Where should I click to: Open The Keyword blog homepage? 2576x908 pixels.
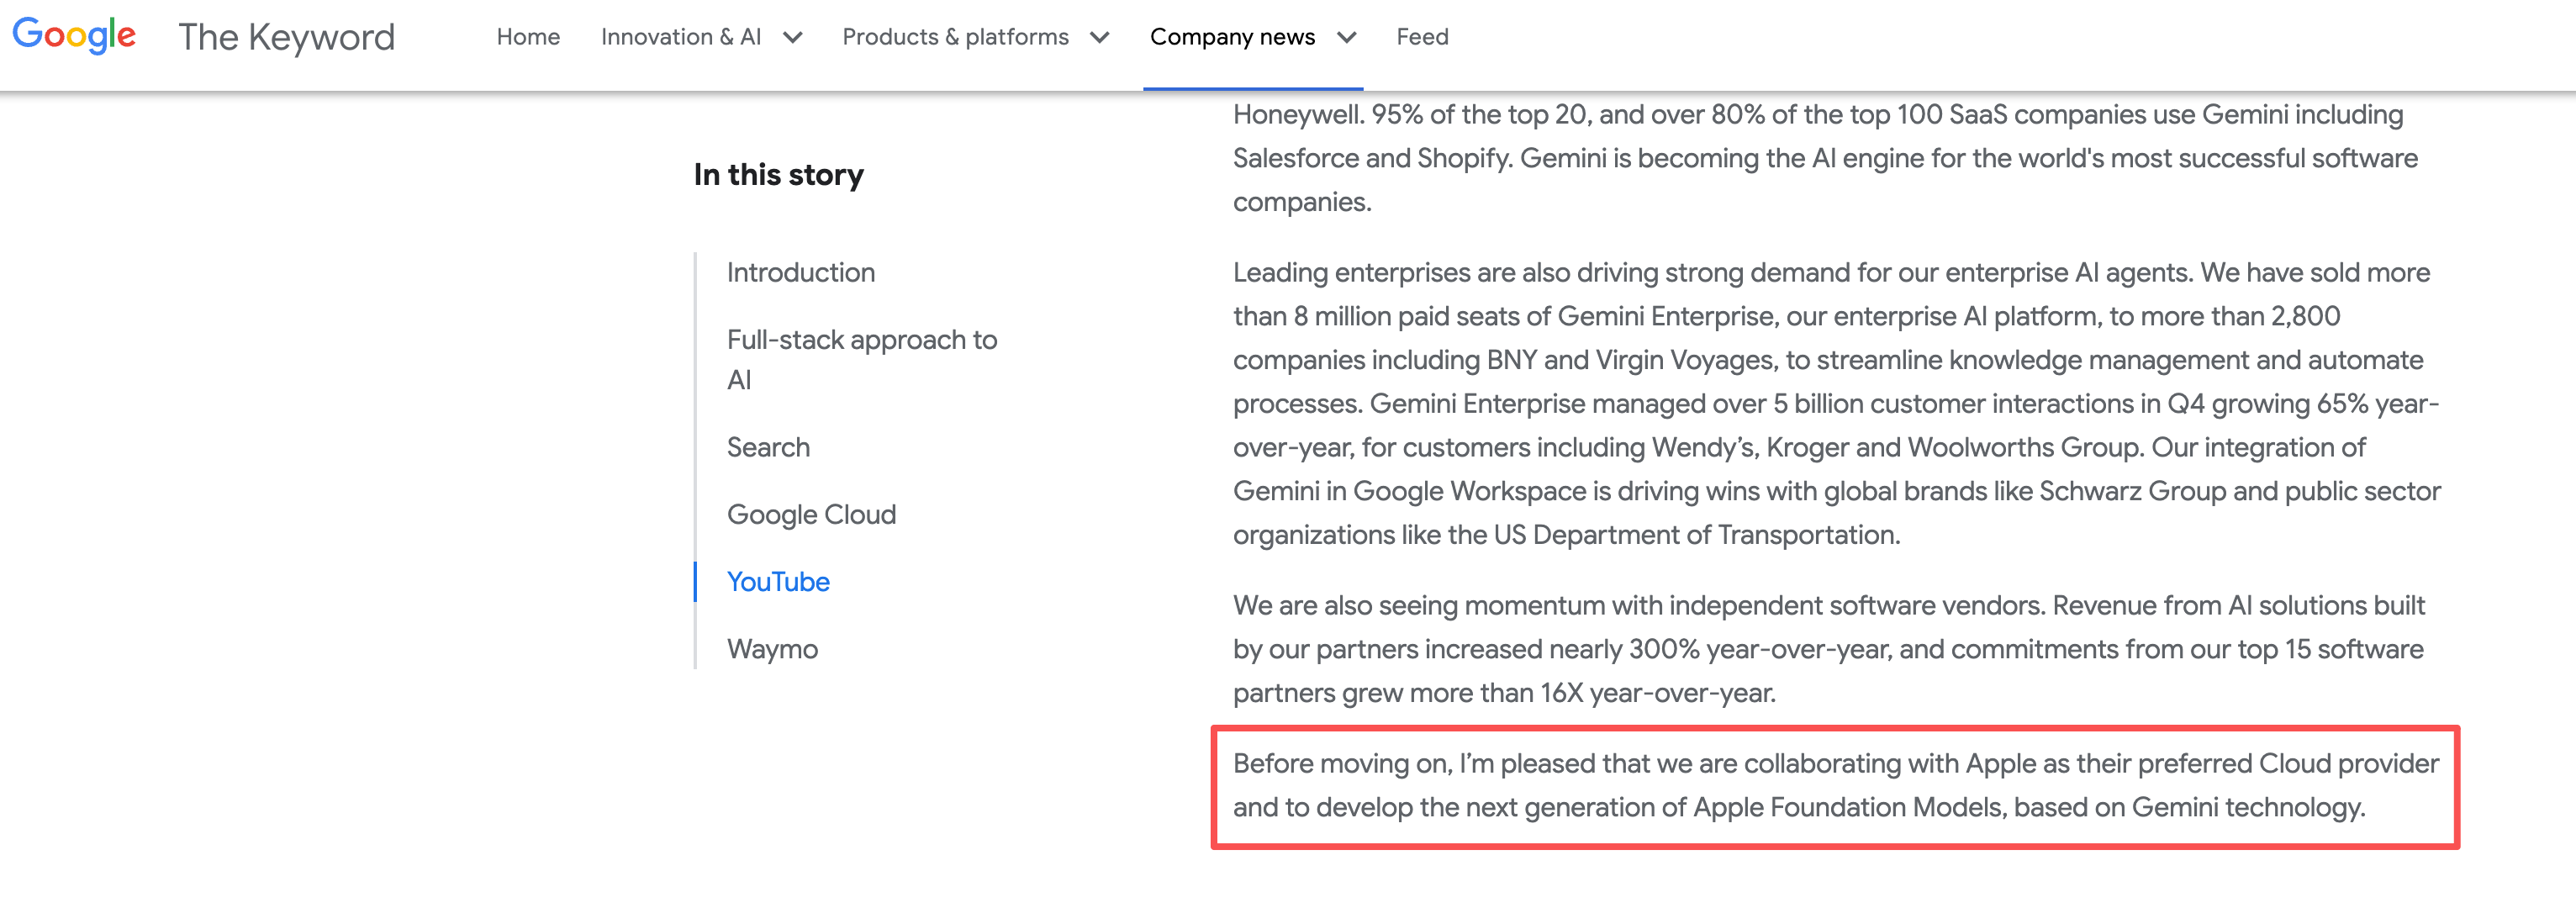(286, 37)
